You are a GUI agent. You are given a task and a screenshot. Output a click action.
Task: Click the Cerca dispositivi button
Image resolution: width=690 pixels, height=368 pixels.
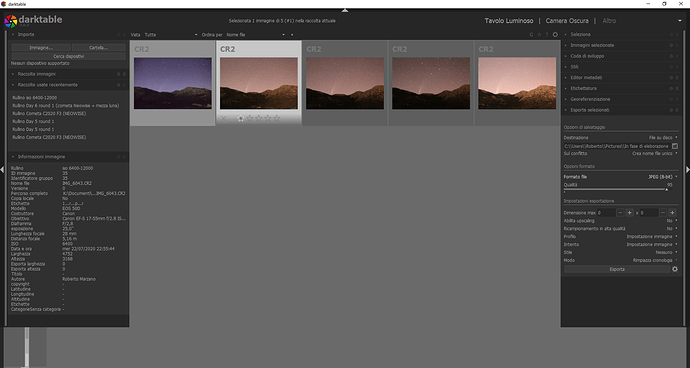click(x=69, y=56)
